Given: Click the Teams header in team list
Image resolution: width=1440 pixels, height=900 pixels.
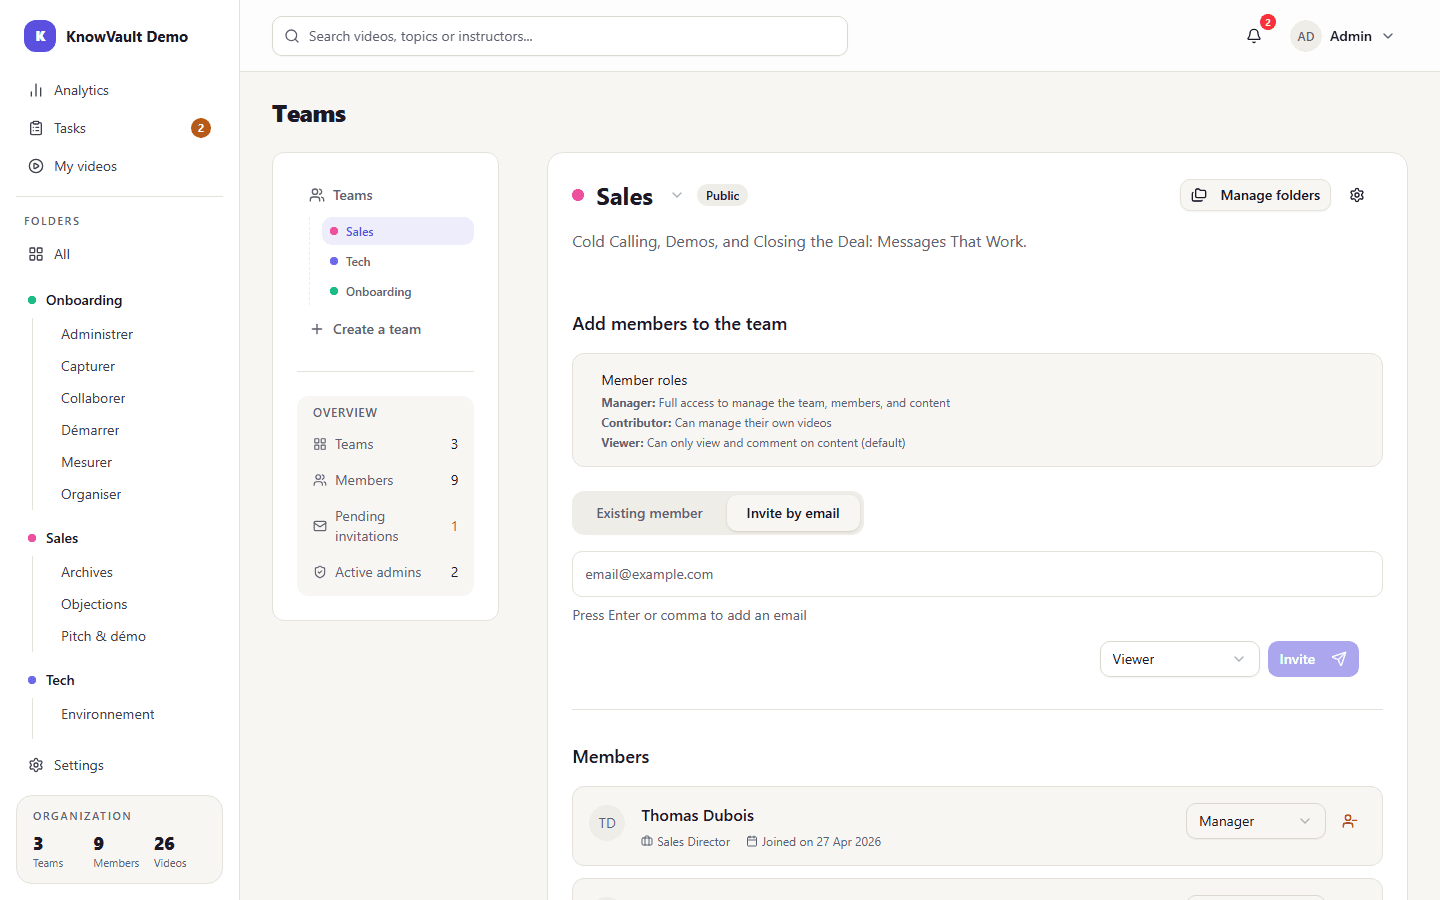Looking at the screenshot, I should pos(341,195).
